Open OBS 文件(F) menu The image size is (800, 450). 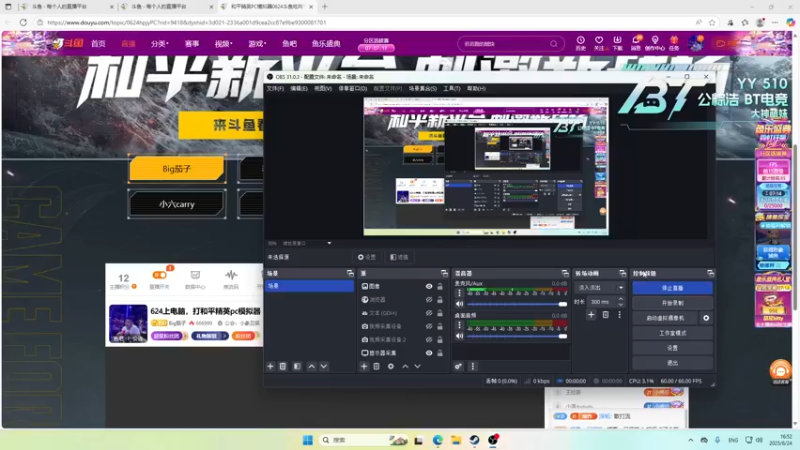pos(275,89)
